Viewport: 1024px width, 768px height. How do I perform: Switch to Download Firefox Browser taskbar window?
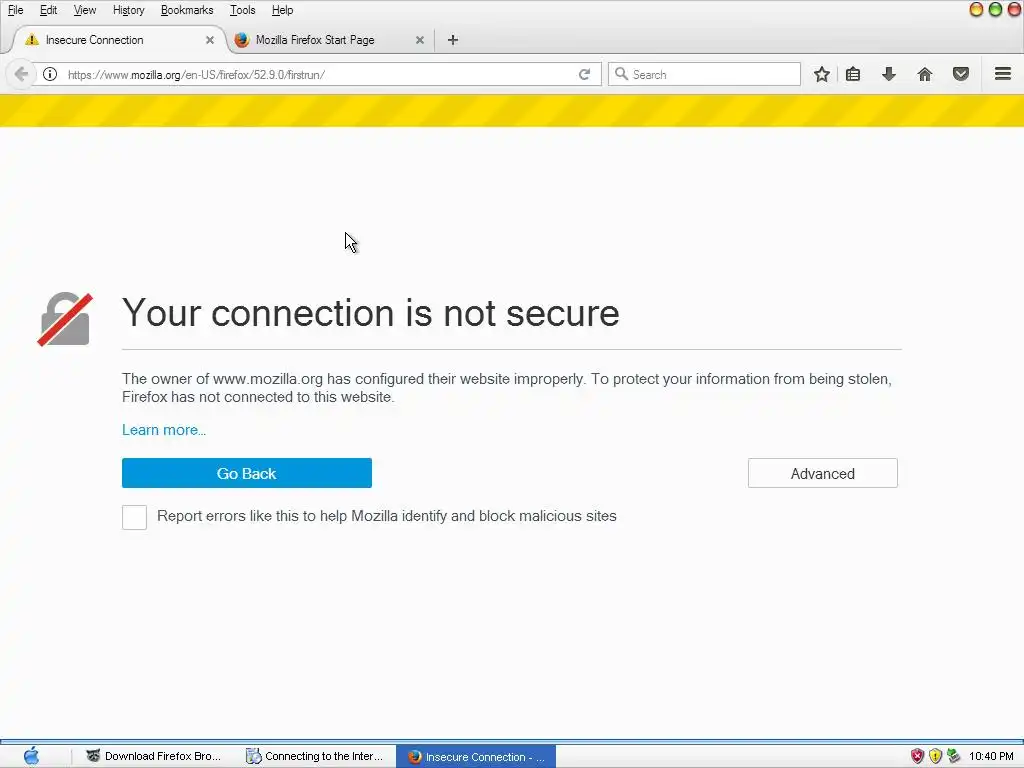point(155,756)
